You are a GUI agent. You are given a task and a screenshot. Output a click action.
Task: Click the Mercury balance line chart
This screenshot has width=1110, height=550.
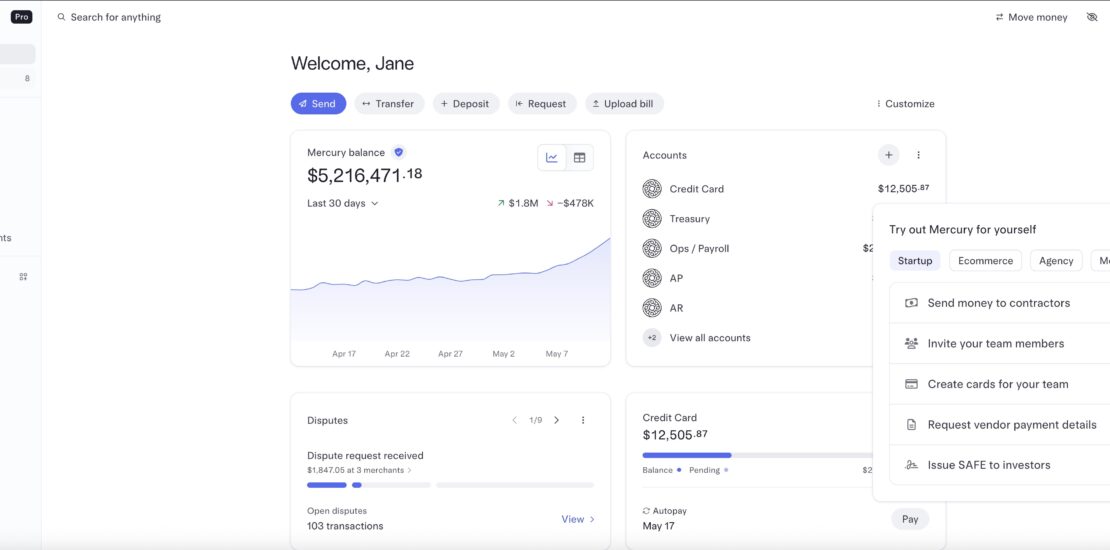(450, 289)
